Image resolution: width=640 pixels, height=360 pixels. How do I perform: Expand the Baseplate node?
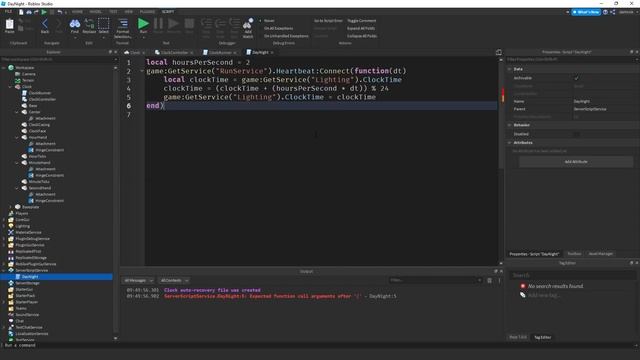(x=11, y=207)
